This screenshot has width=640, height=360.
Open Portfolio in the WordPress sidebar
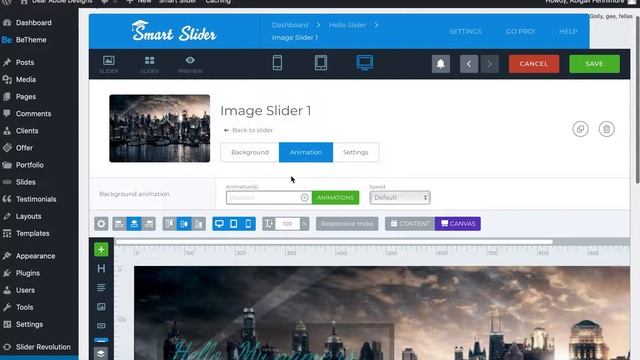tap(29, 165)
